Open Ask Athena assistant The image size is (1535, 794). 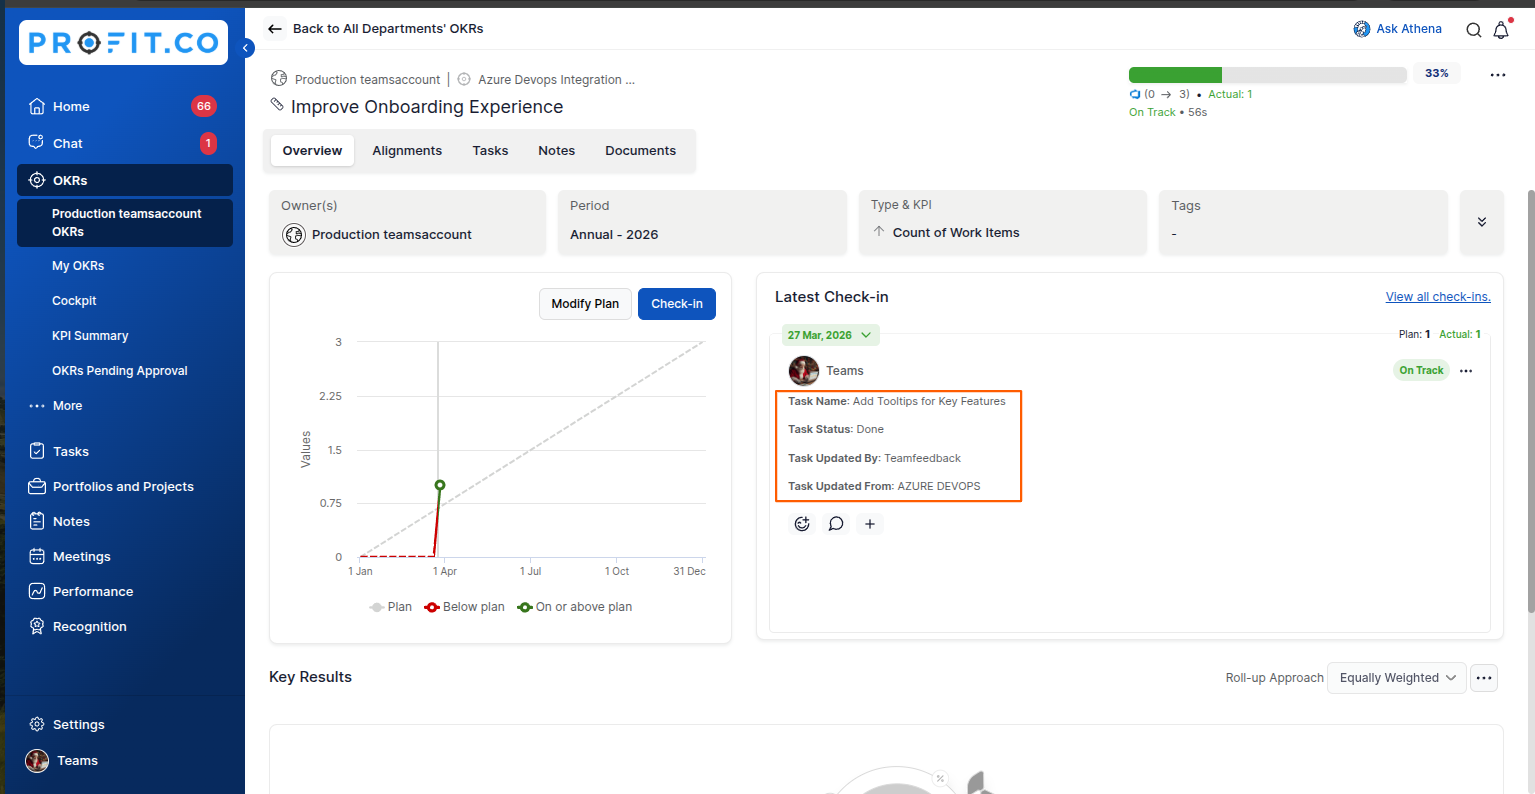1397,29
